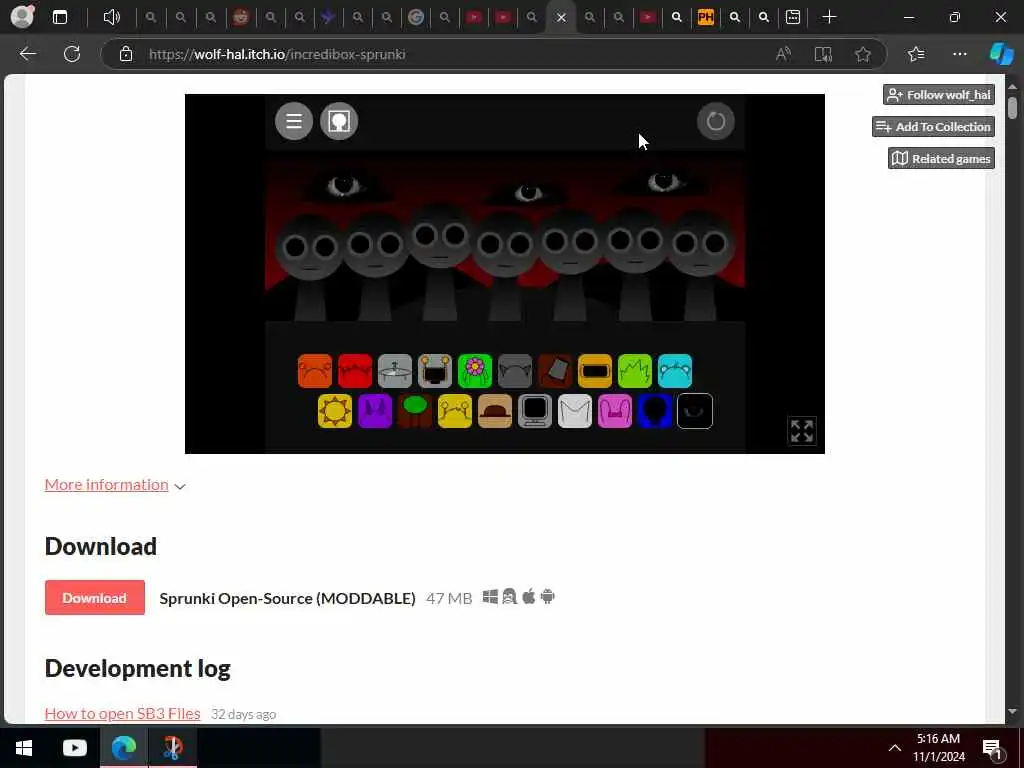Switch to the orange PH tab
This screenshot has height=768, width=1024.
coord(705,17)
